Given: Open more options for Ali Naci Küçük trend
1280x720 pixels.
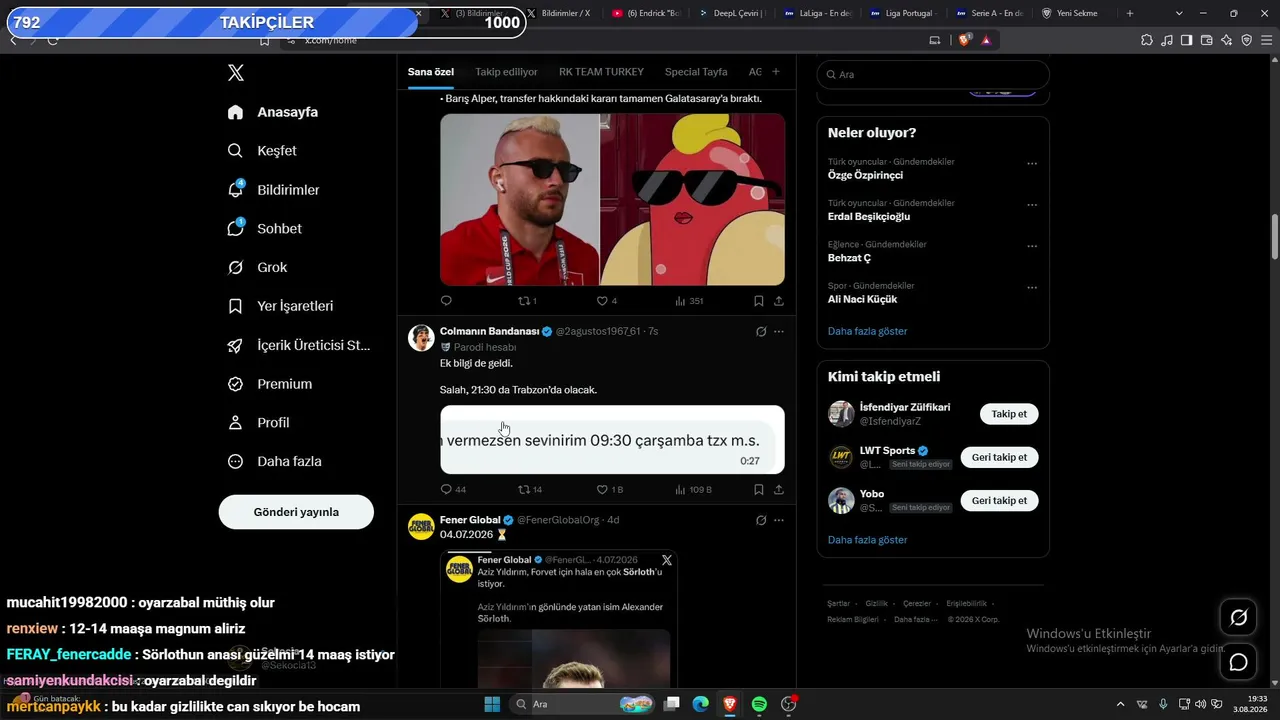Looking at the screenshot, I should [1032, 287].
